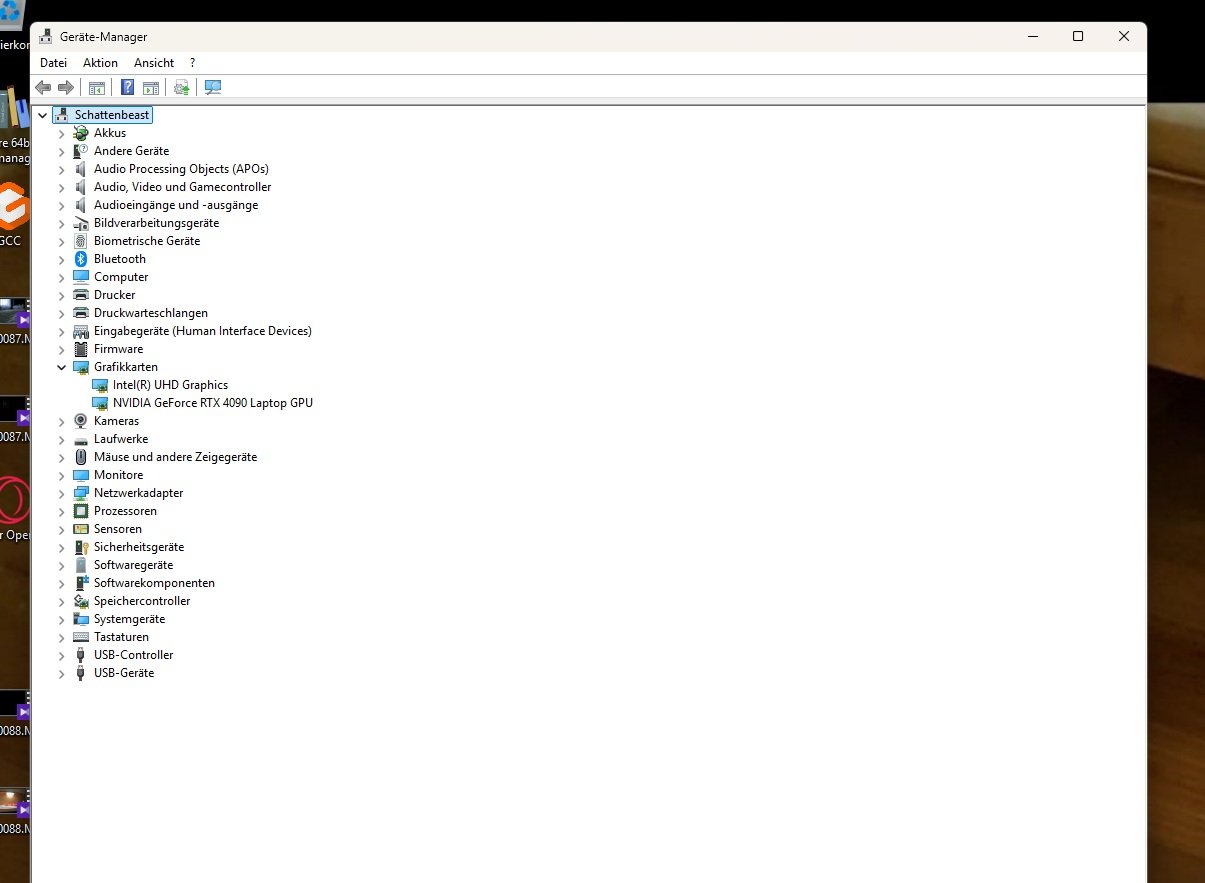Image resolution: width=1205 pixels, height=883 pixels.
Task: Click the Geräte-Manager title bar icon
Action: click(x=46, y=36)
